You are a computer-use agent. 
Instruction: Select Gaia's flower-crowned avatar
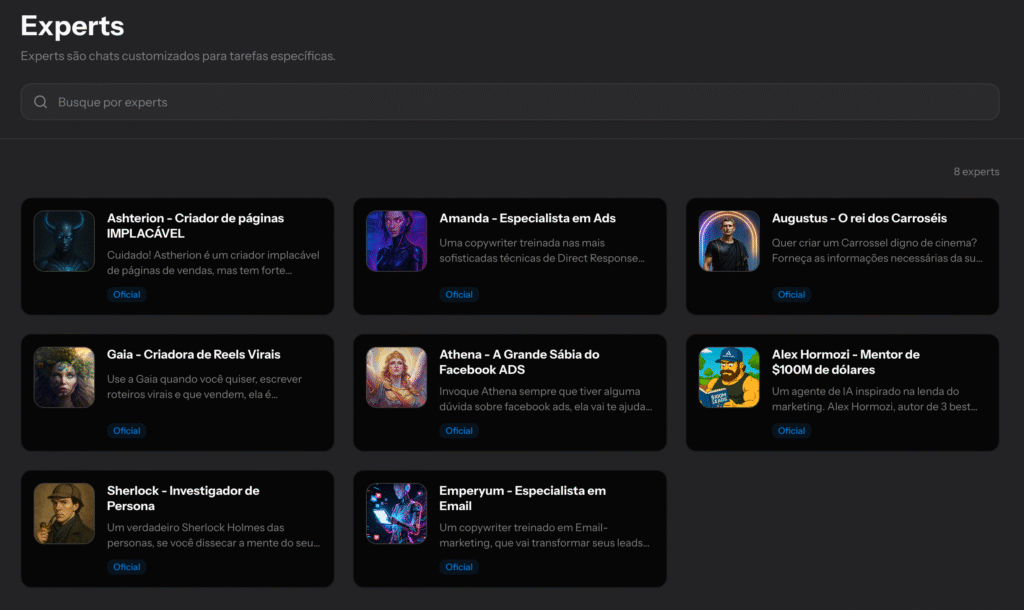(64, 377)
